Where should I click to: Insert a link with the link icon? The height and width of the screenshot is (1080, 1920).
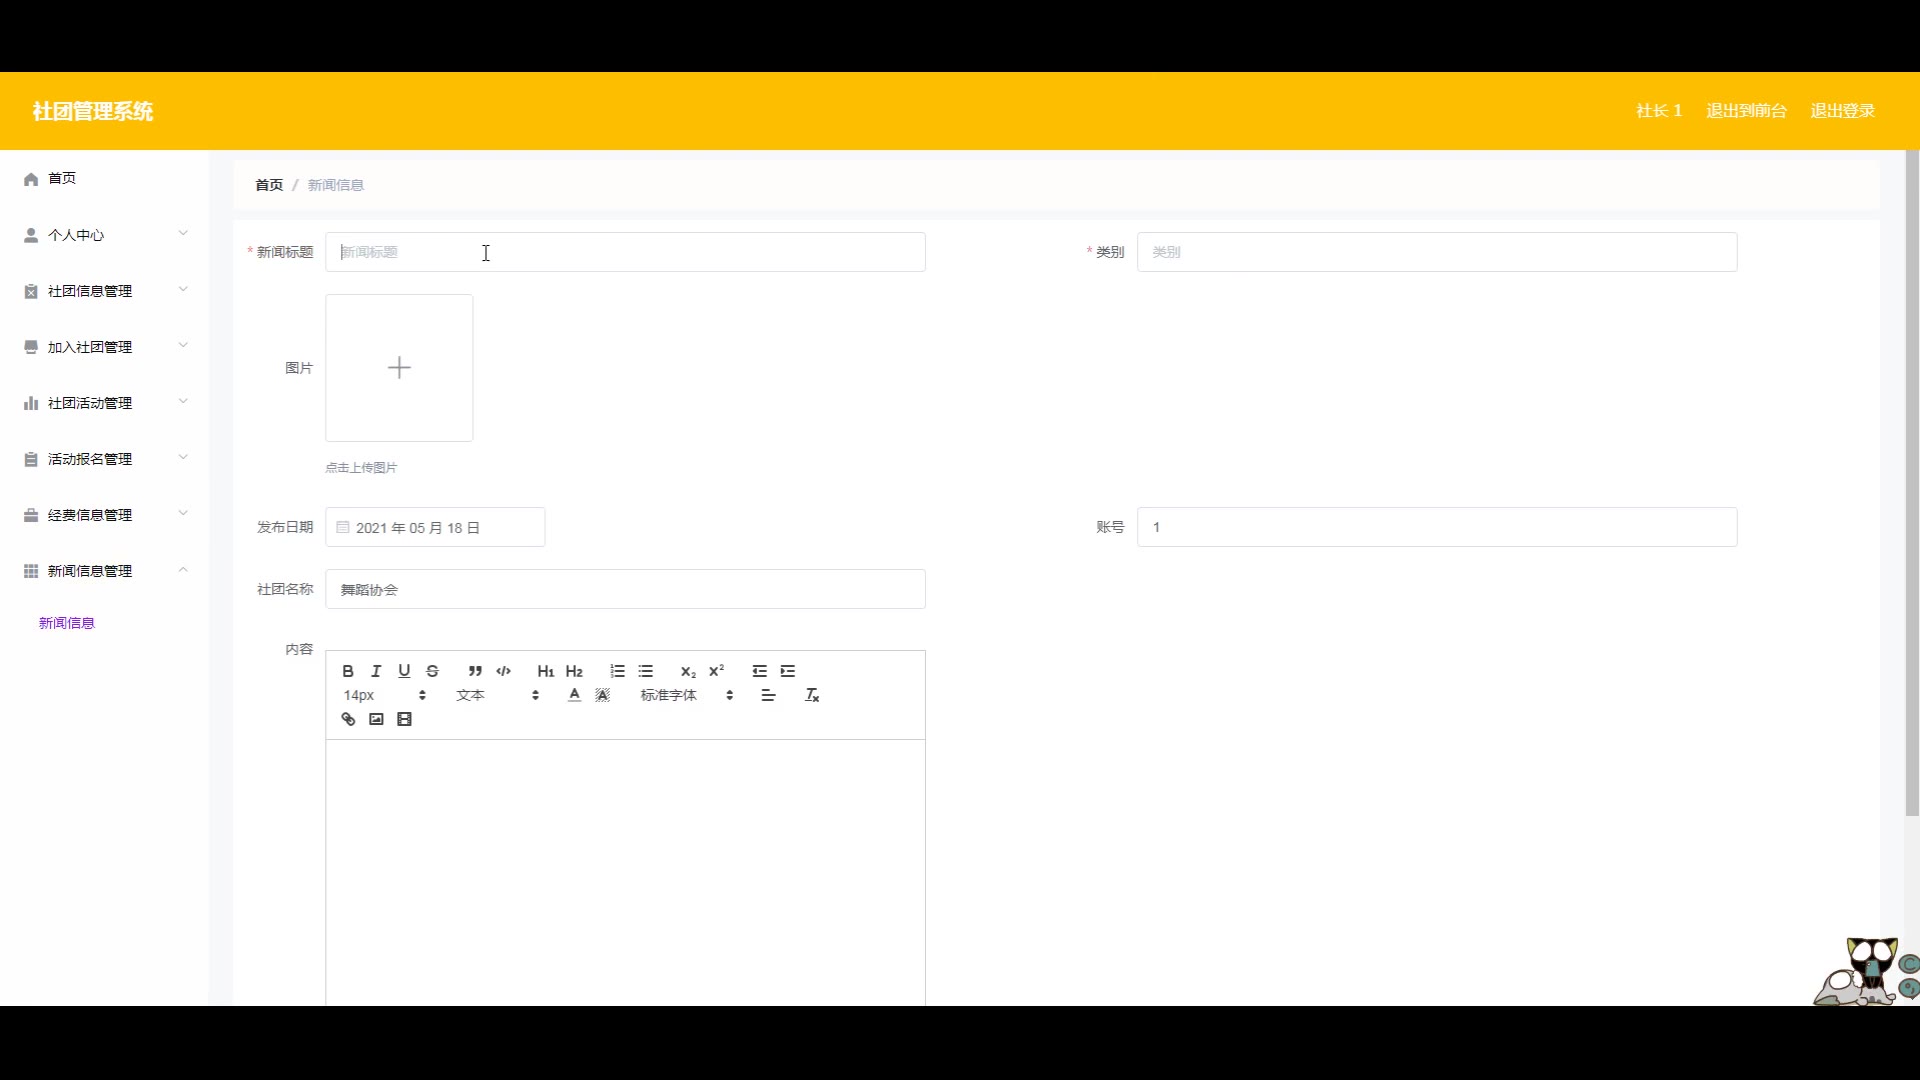pos(348,719)
